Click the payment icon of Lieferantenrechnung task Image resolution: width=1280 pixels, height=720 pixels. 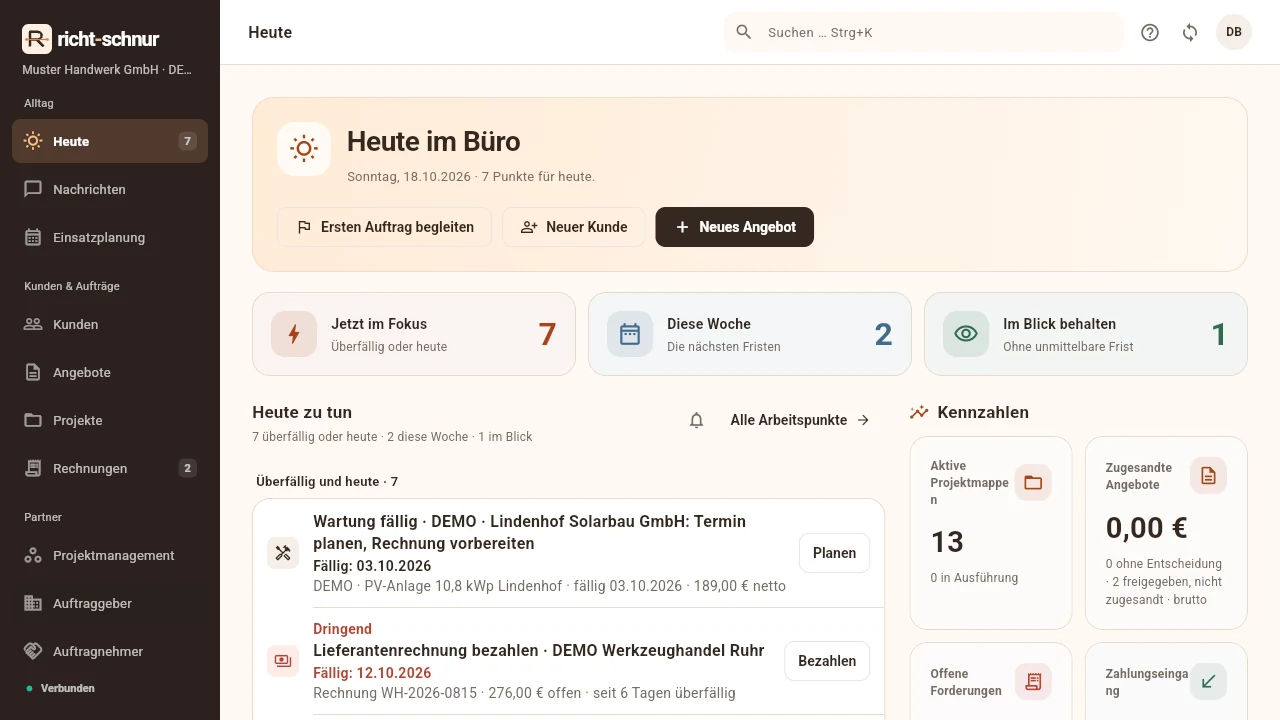283,661
